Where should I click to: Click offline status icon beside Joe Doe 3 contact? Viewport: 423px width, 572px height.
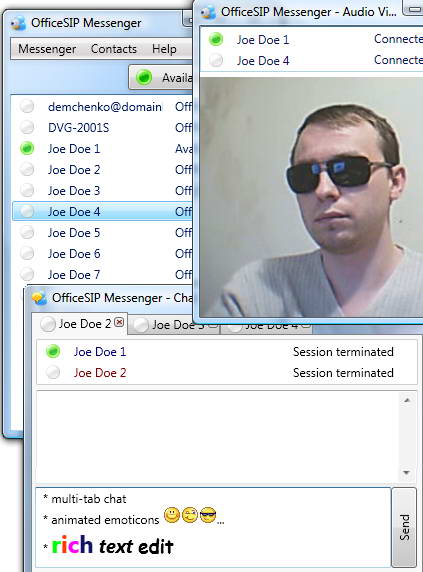[27, 190]
